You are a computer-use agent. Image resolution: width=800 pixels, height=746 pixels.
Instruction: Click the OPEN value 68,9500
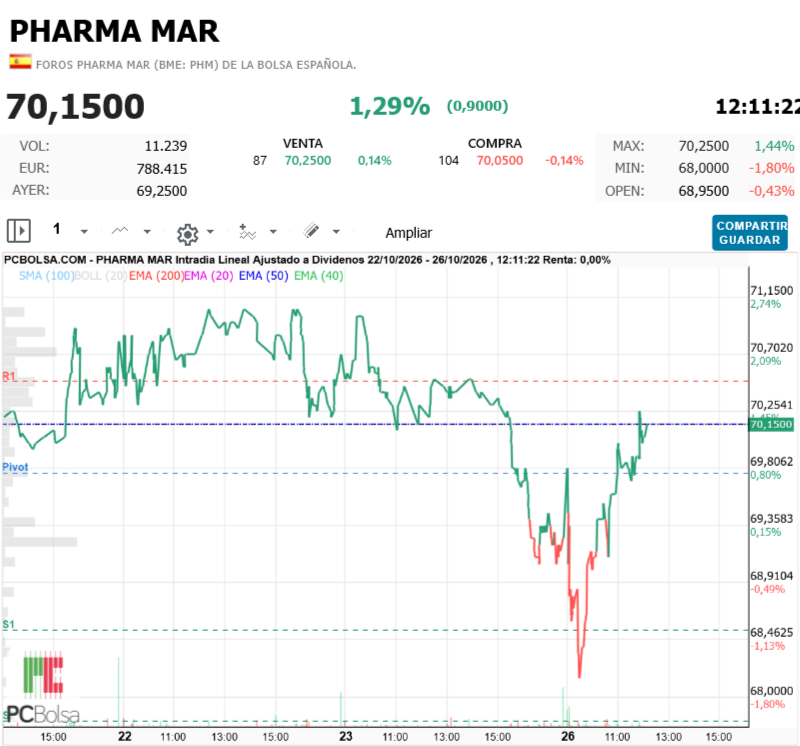704,191
